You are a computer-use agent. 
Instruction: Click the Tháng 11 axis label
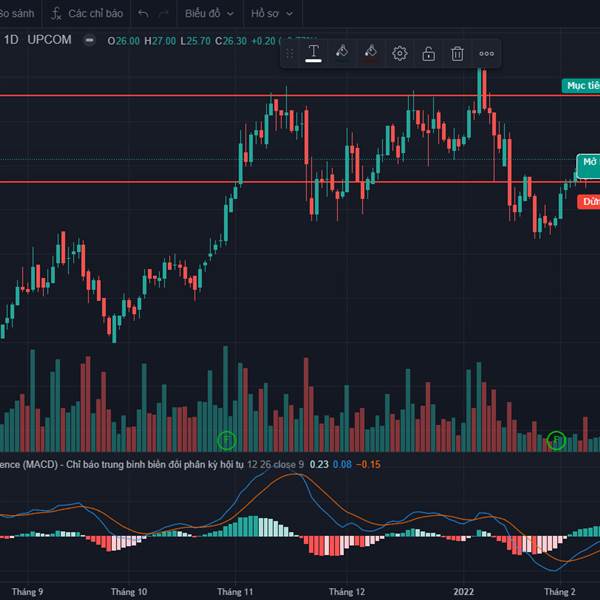click(x=235, y=592)
